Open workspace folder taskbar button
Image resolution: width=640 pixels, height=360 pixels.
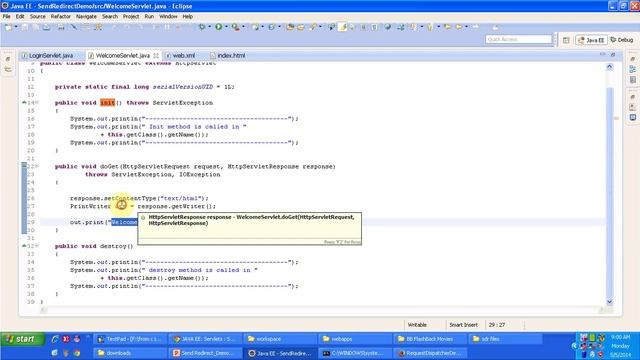tap(279, 339)
